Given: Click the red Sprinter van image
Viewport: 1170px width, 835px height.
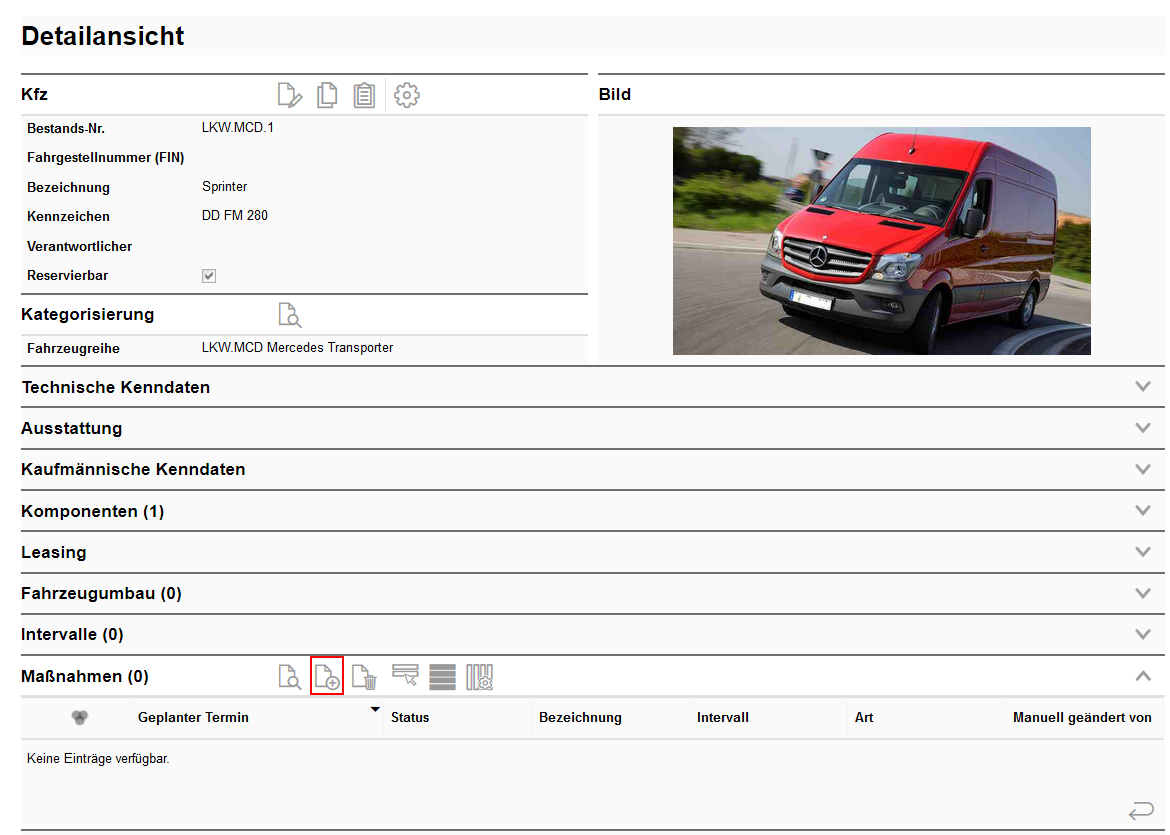Looking at the screenshot, I should [881, 241].
